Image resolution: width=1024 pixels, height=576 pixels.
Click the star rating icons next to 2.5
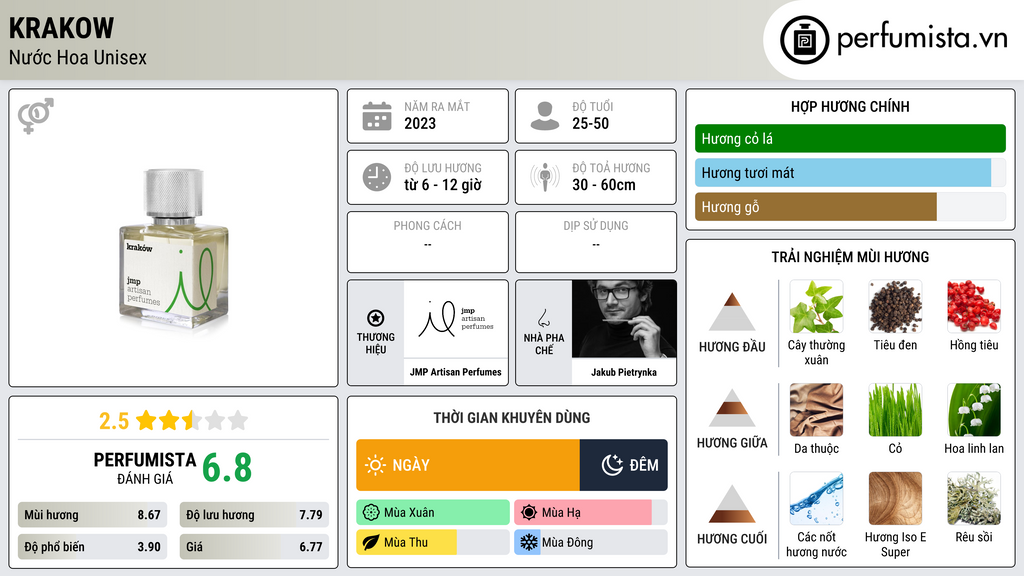coord(192,420)
